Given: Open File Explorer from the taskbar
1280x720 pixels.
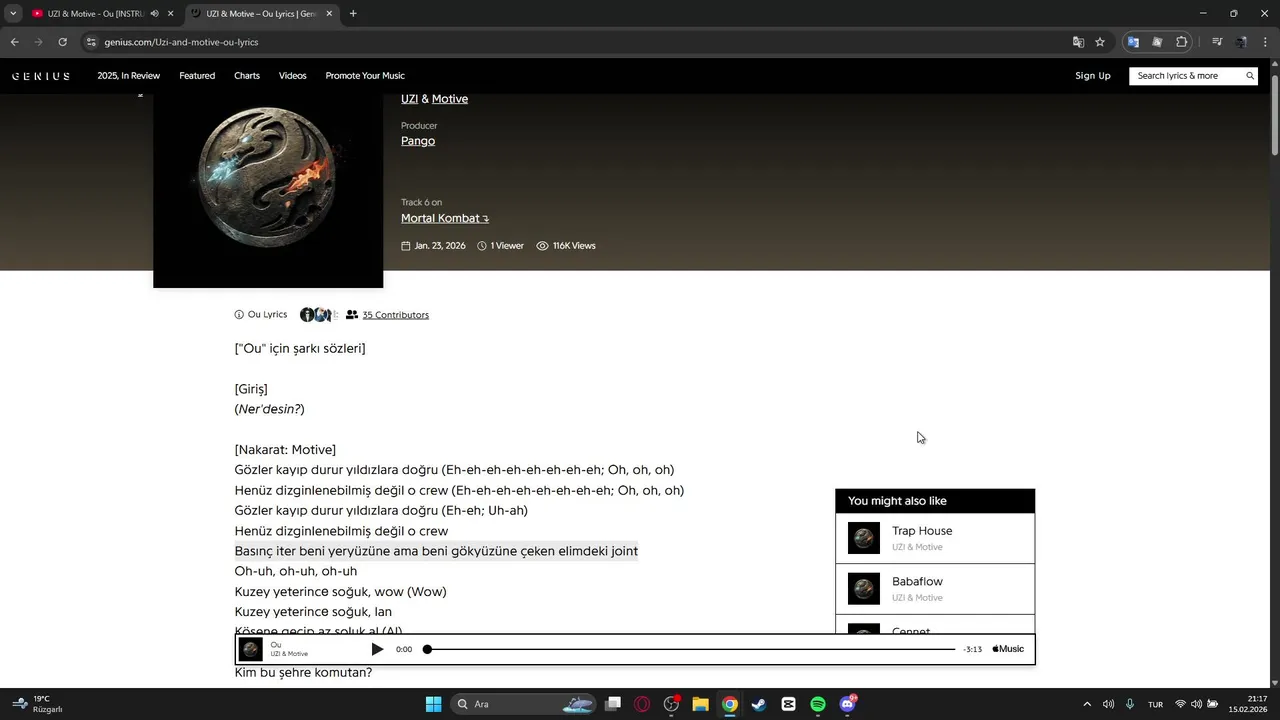Looking at the screenshot, I should [700, 704].
